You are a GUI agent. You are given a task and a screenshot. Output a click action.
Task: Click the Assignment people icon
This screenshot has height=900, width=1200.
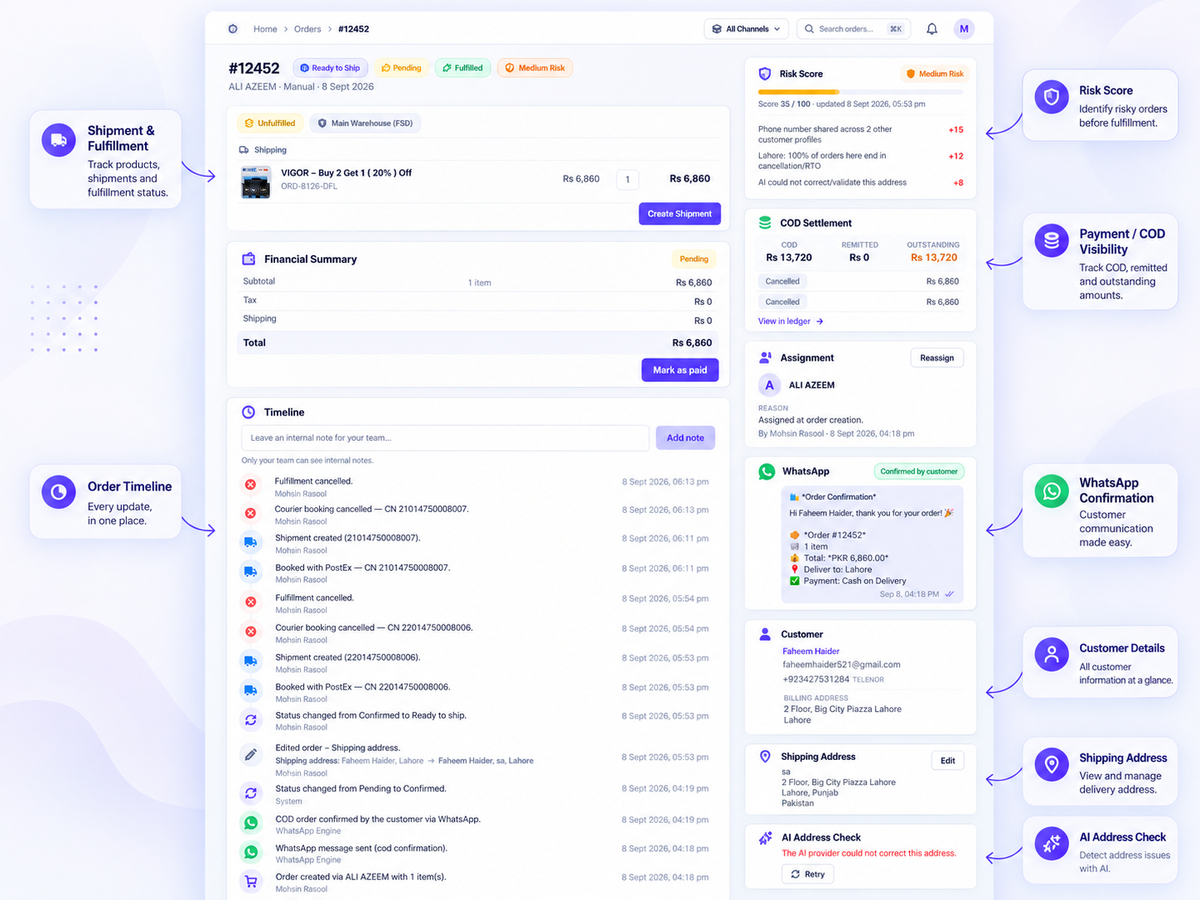tap(765, 357)
